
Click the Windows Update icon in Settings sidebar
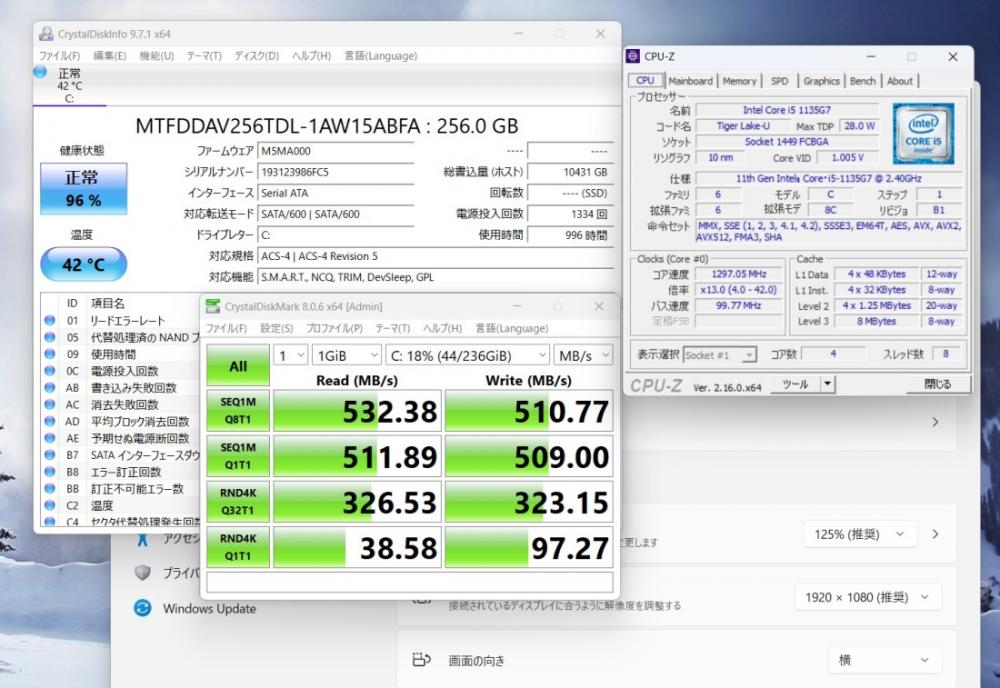[x=143, y=608]
